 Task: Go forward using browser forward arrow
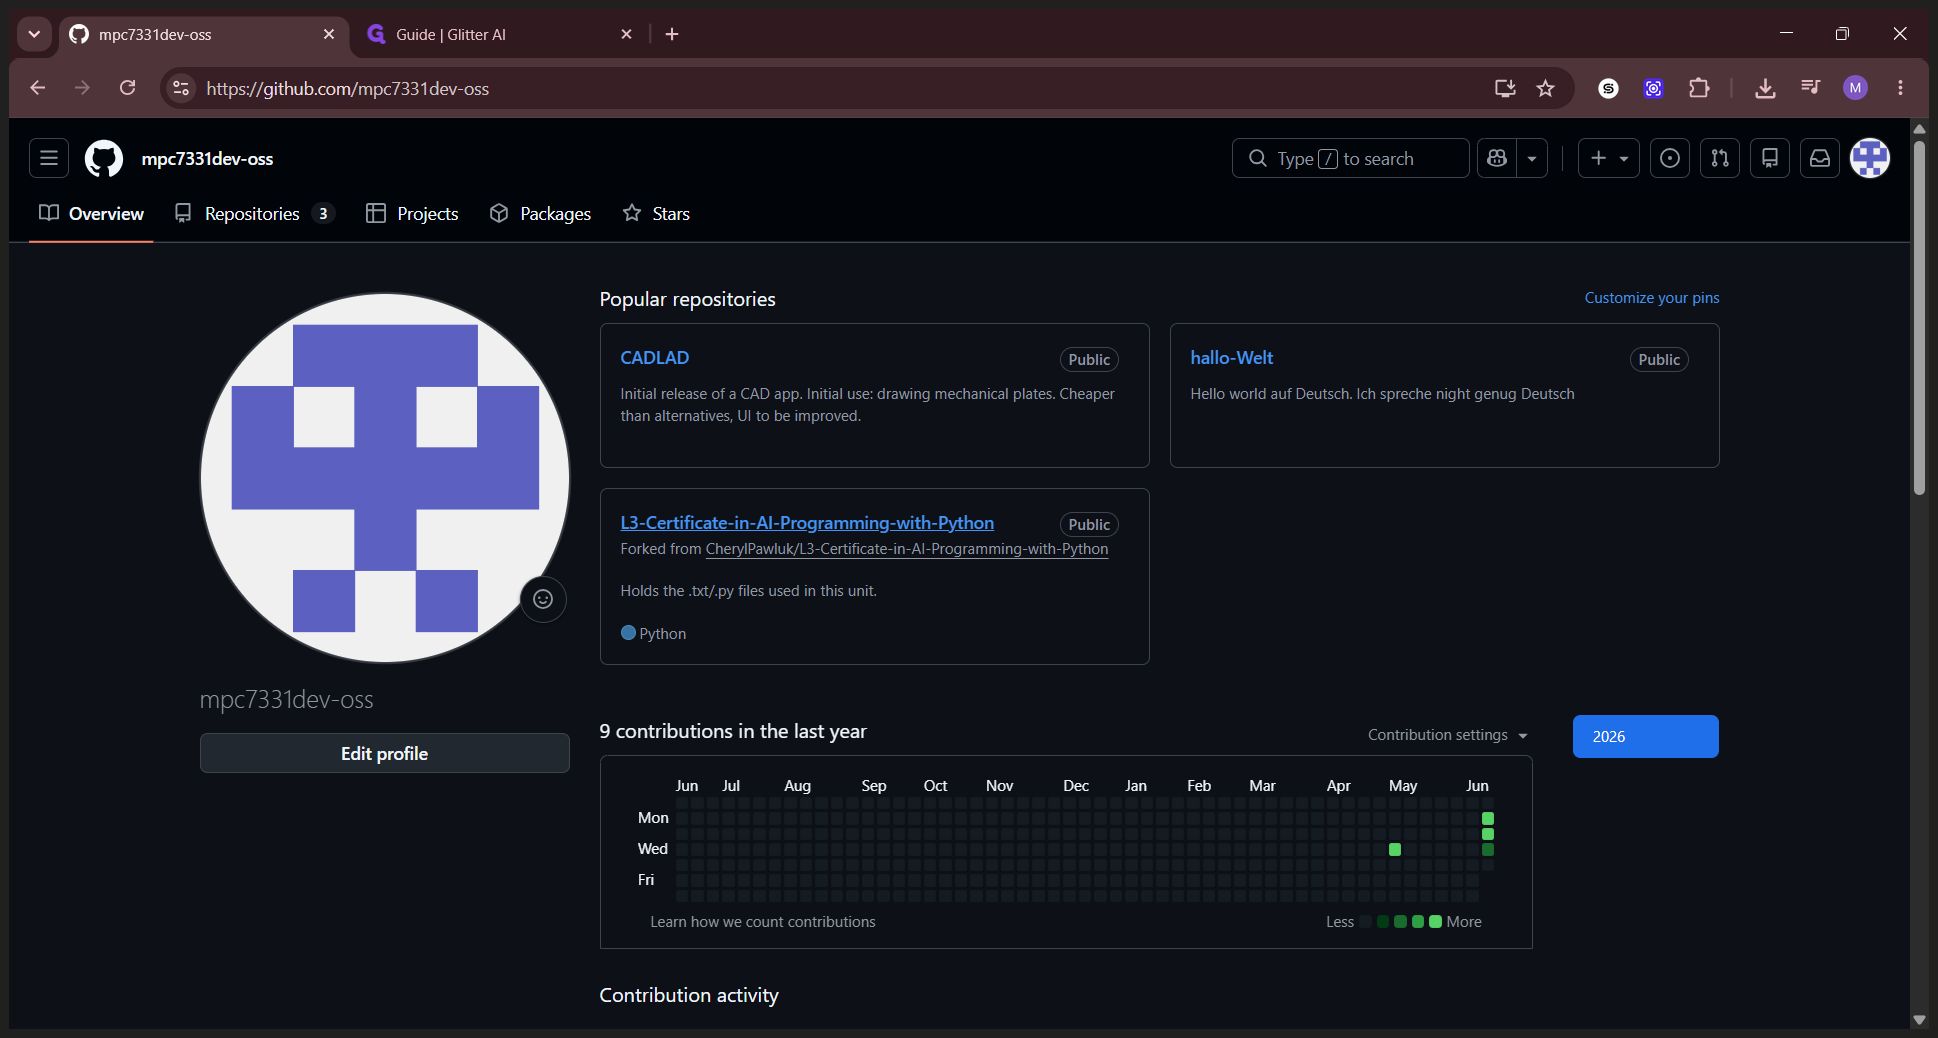82,88
